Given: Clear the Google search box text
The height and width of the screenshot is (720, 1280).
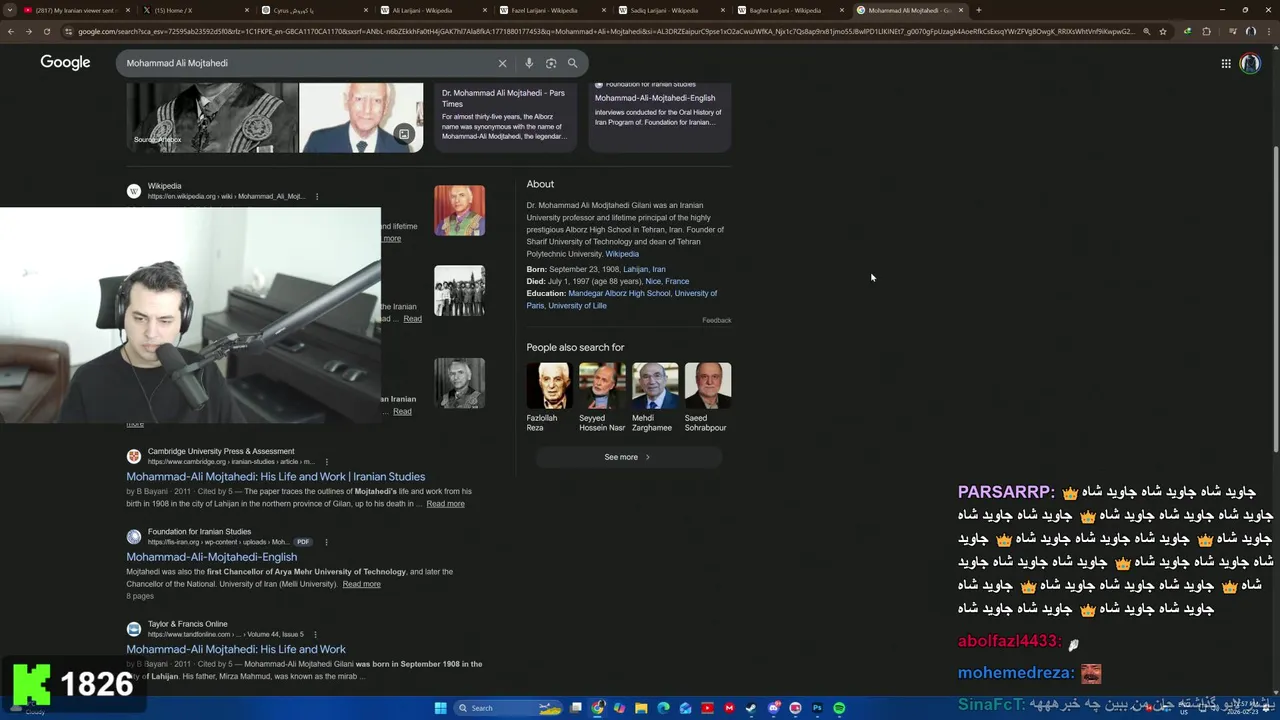Looking at the screenshot, I should coord(502,63).
